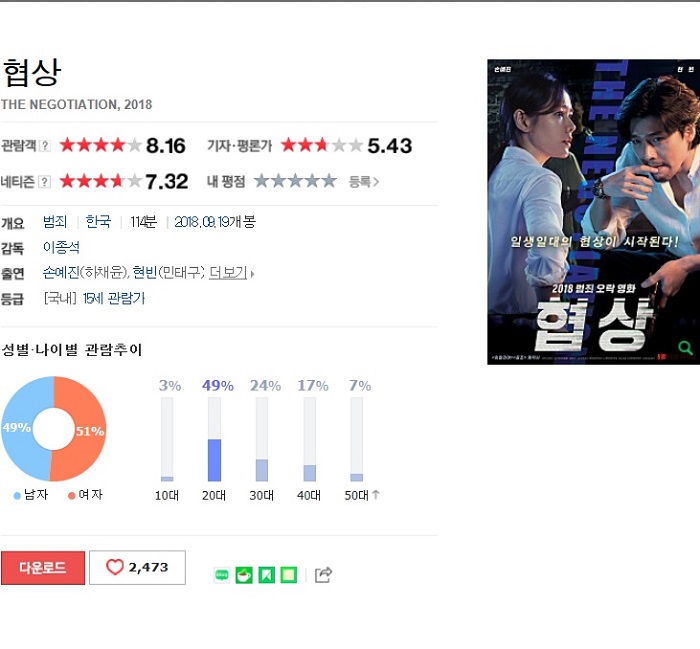The image size is (700, 649).
Task: Open the 한국 country link
Action: [98, 221]
